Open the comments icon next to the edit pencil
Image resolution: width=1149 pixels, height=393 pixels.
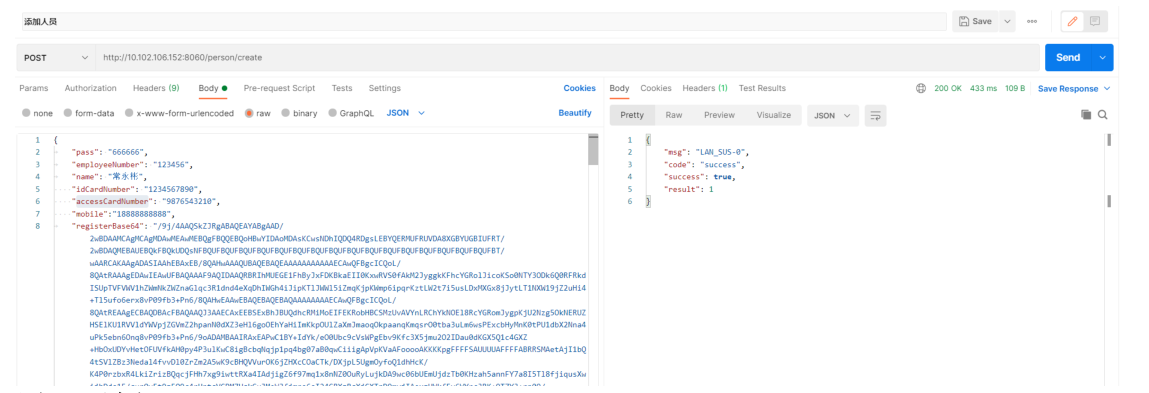tap(1095, 21)
